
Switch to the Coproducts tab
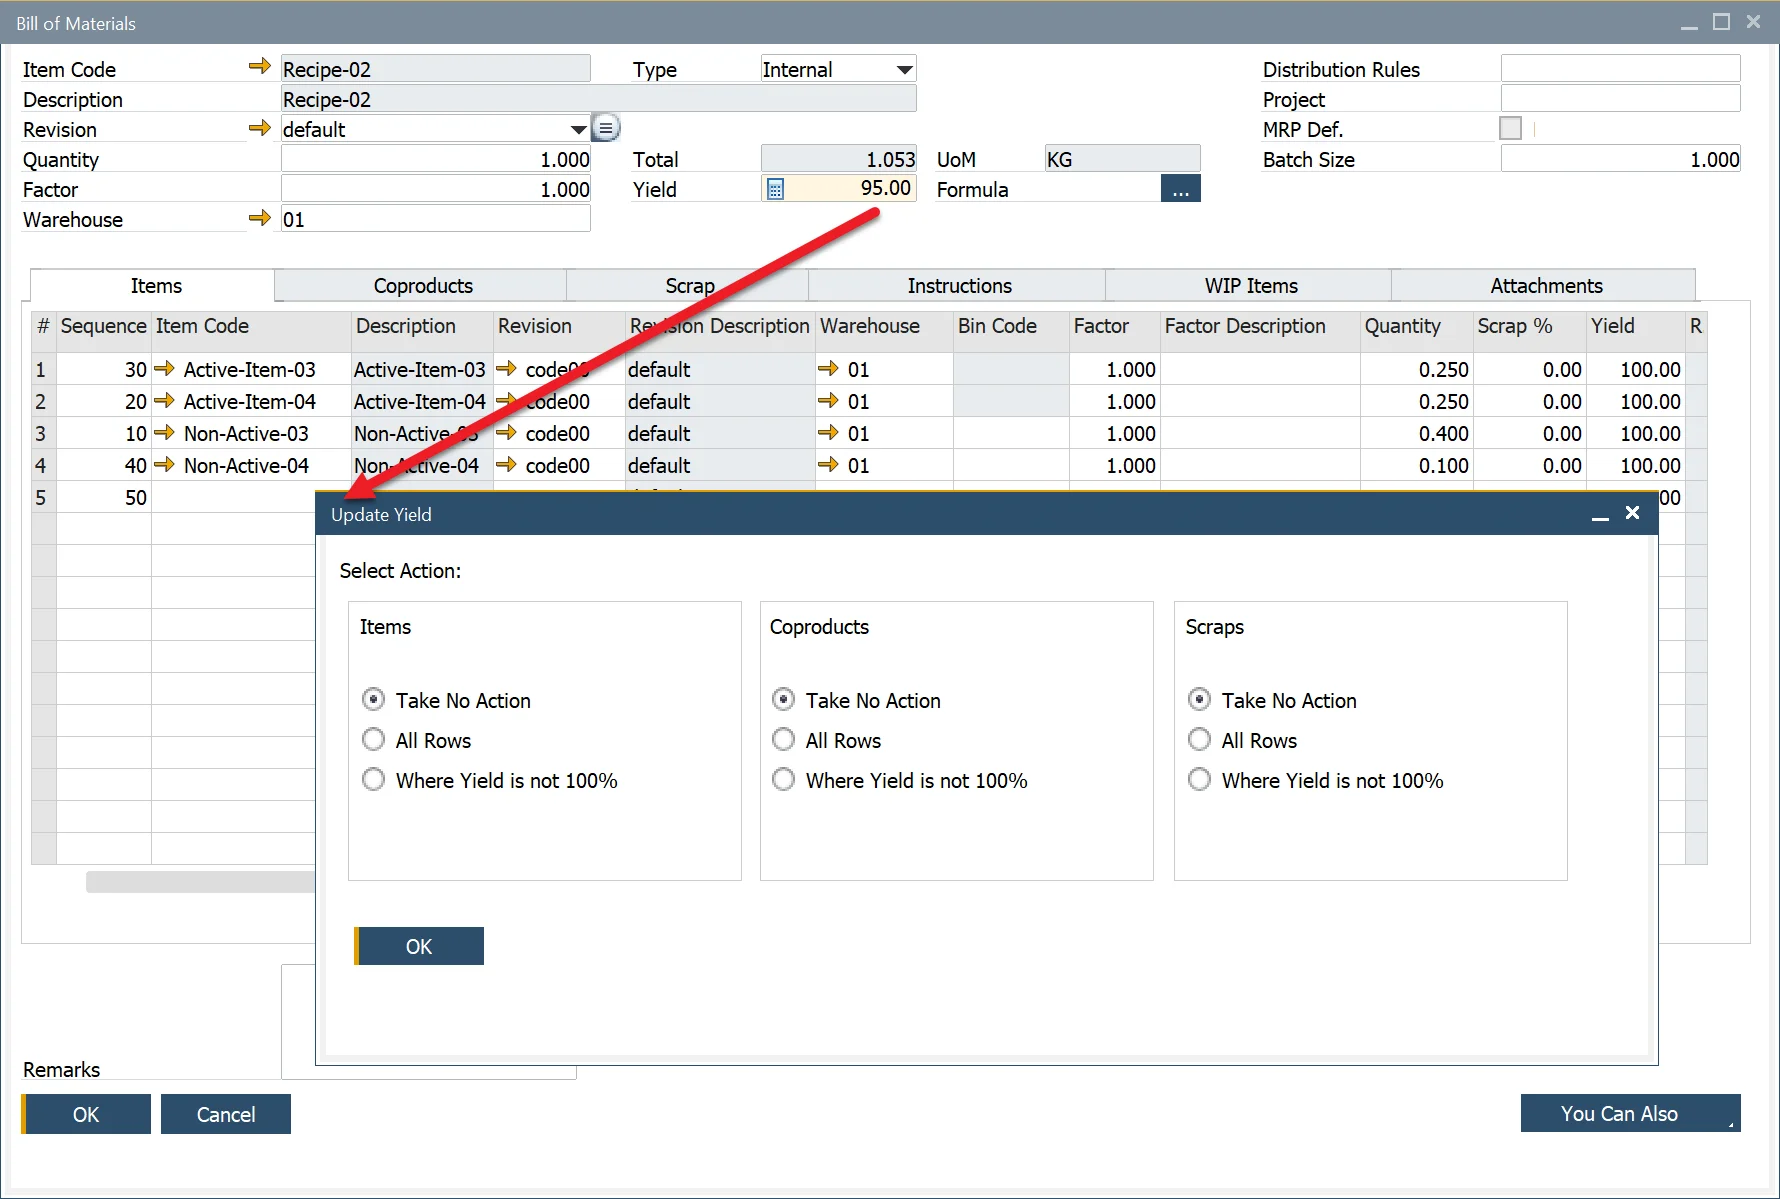tap(421, 285)
